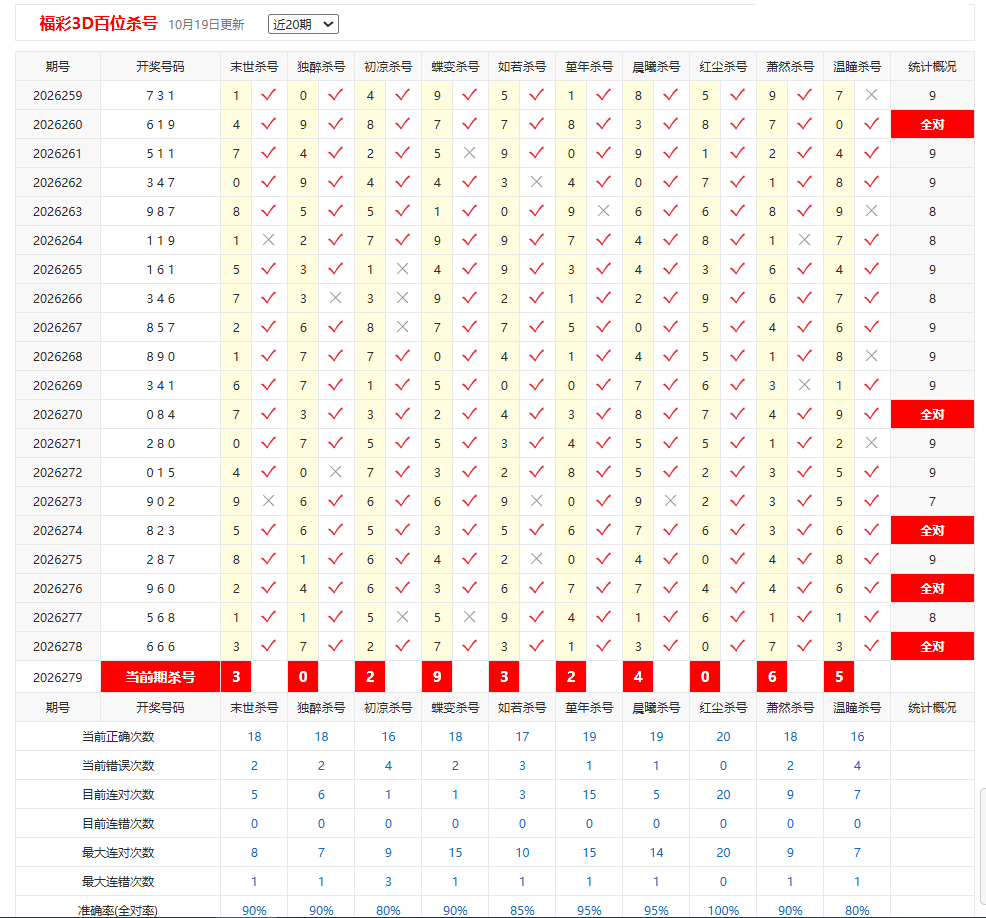Click the 福彩3D百位杀号 page title
986x918 pixels.
98,23
